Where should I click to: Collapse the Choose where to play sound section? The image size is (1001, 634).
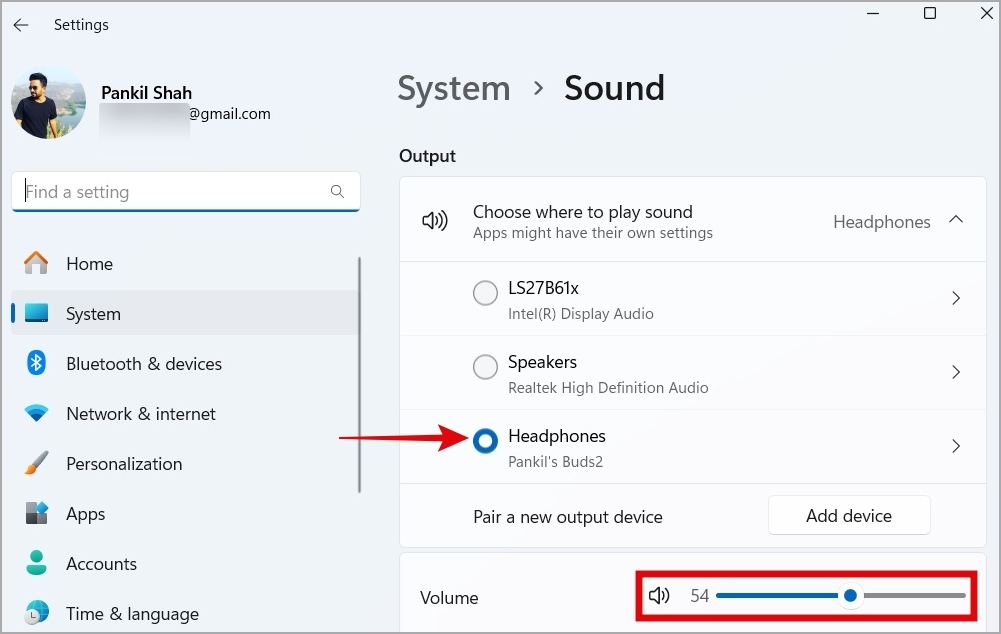[955, 220]
